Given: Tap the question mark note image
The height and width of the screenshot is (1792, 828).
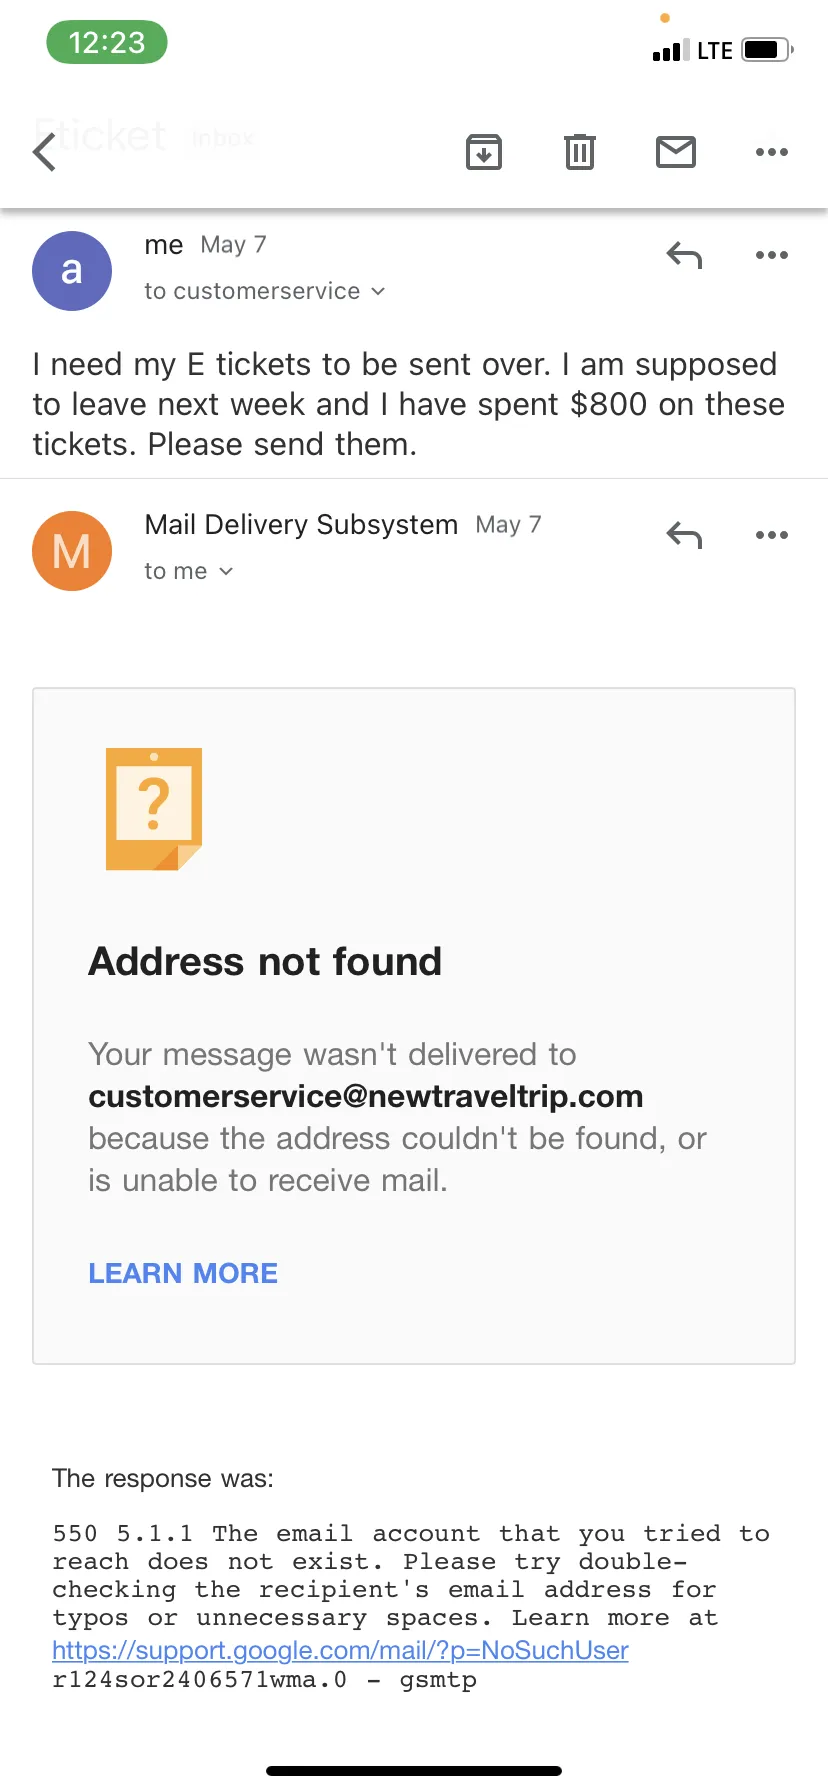Looking at the screenshot, I should [x=154, y=809].
